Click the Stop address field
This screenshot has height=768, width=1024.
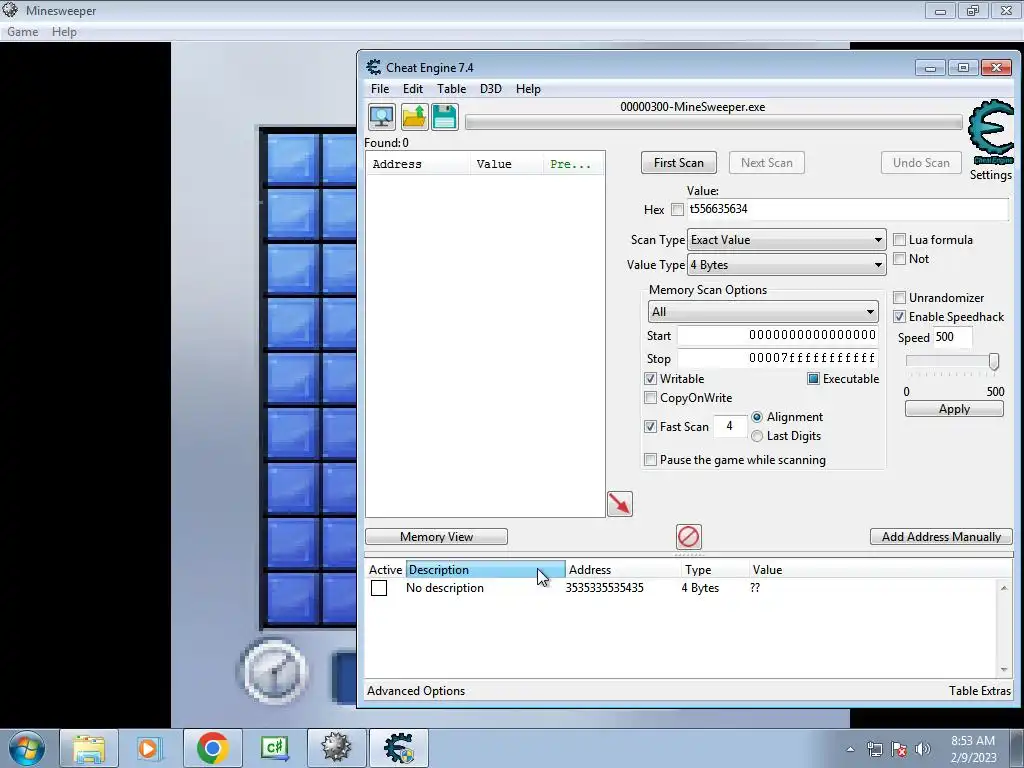[x=778, y=358]
